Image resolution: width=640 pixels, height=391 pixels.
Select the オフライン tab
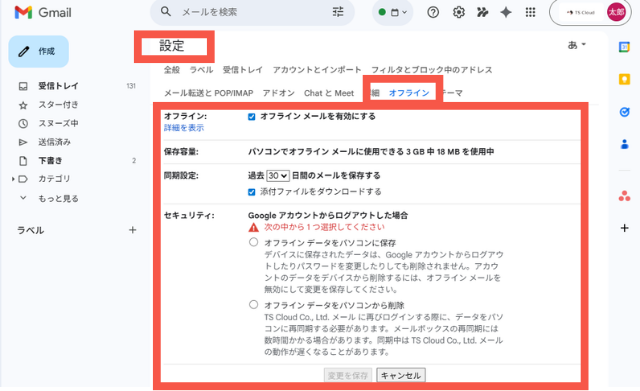(x=409, y=93)
